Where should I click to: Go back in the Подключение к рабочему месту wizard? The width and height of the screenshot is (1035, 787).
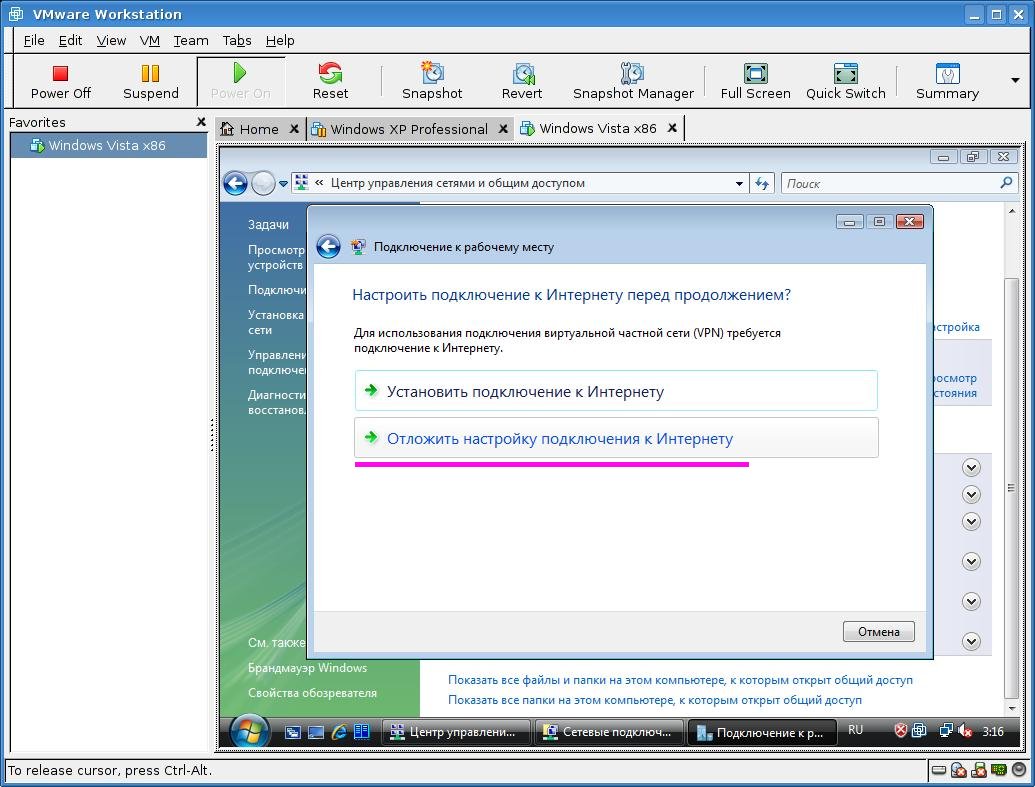pyautogui.click(x=328, y=247)
